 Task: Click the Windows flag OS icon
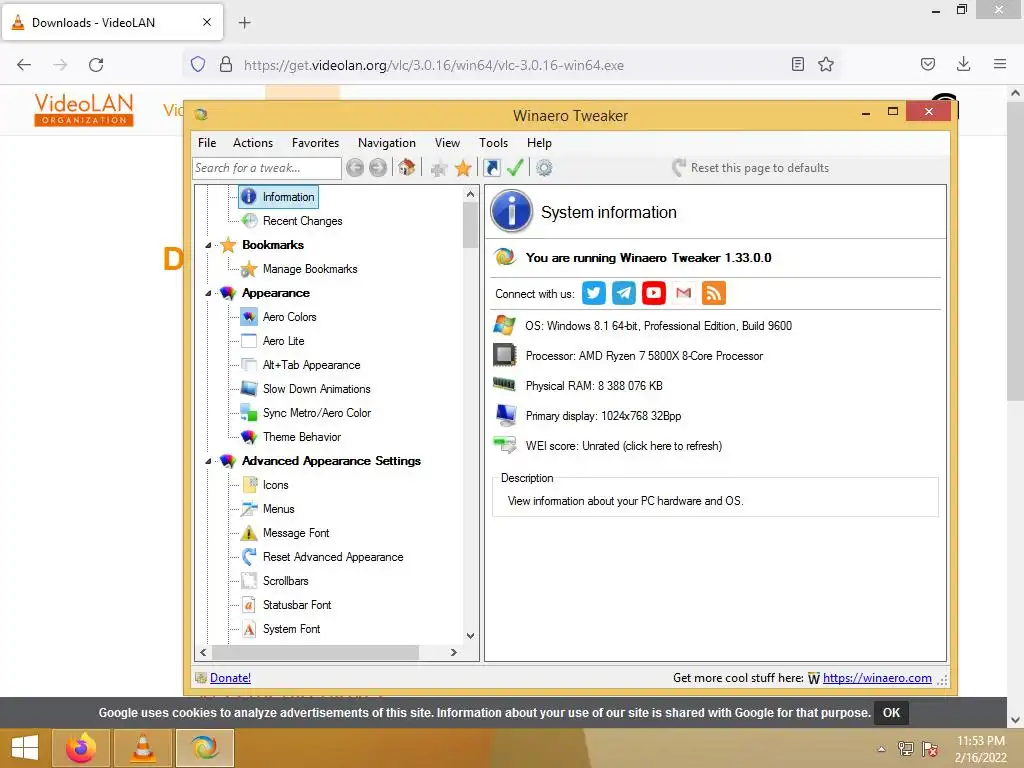(x=504, y=325)
